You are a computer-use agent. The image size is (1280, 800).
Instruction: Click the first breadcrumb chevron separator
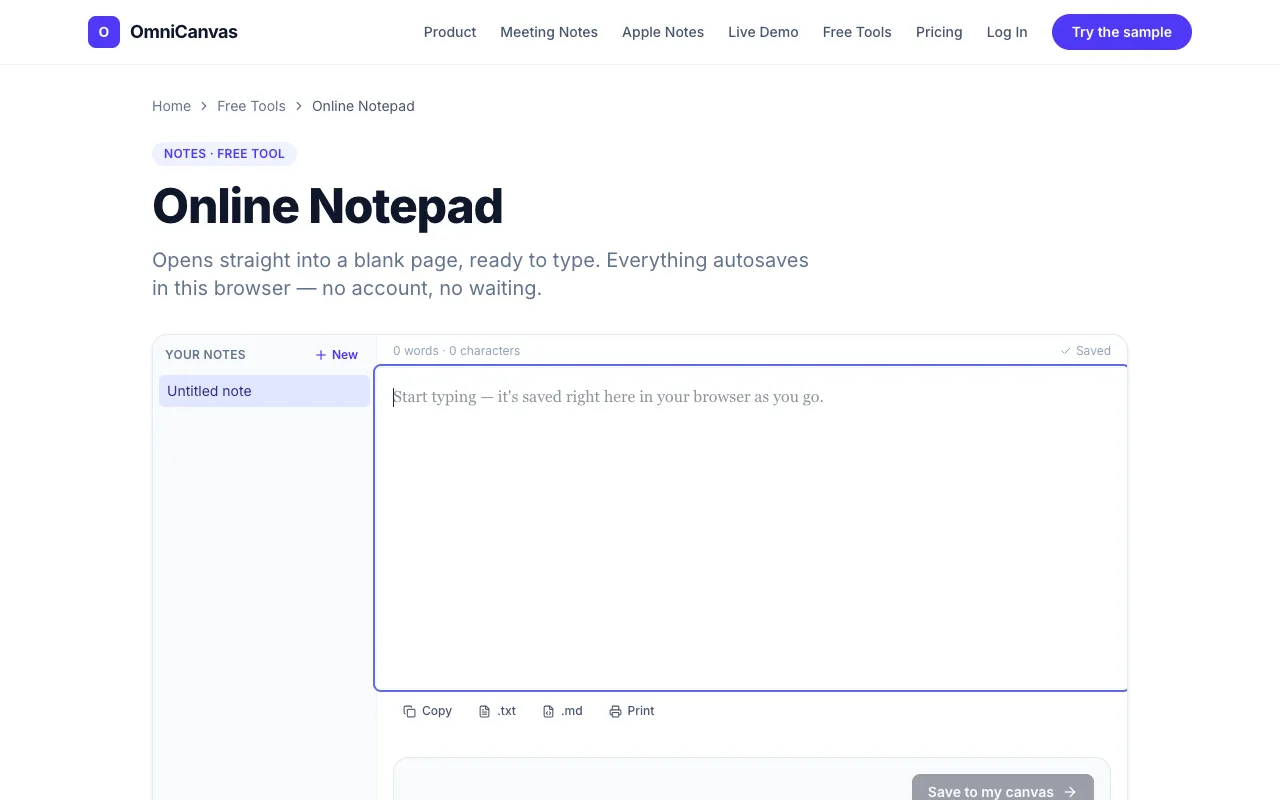coord(204,106)
